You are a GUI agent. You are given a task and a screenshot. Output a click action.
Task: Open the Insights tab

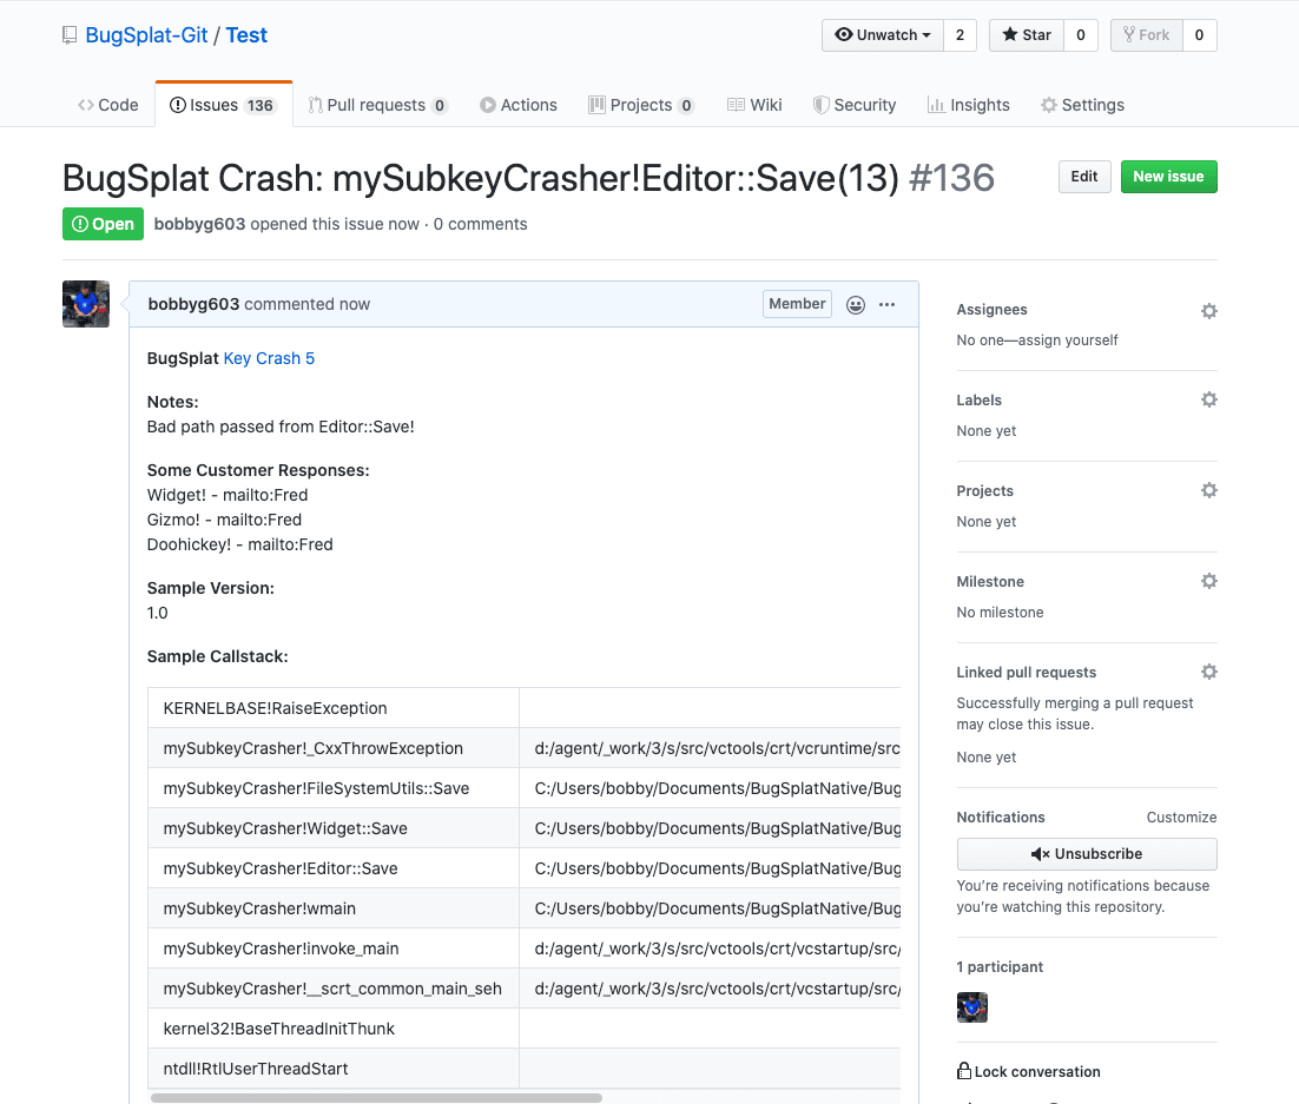pyautogui.click(x=968, y=105)
